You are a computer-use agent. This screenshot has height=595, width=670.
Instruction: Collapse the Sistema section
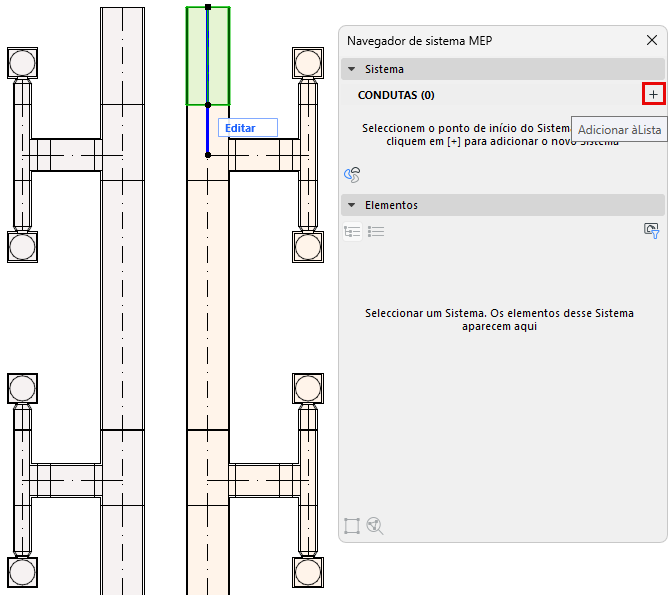[x=351, y=69]
